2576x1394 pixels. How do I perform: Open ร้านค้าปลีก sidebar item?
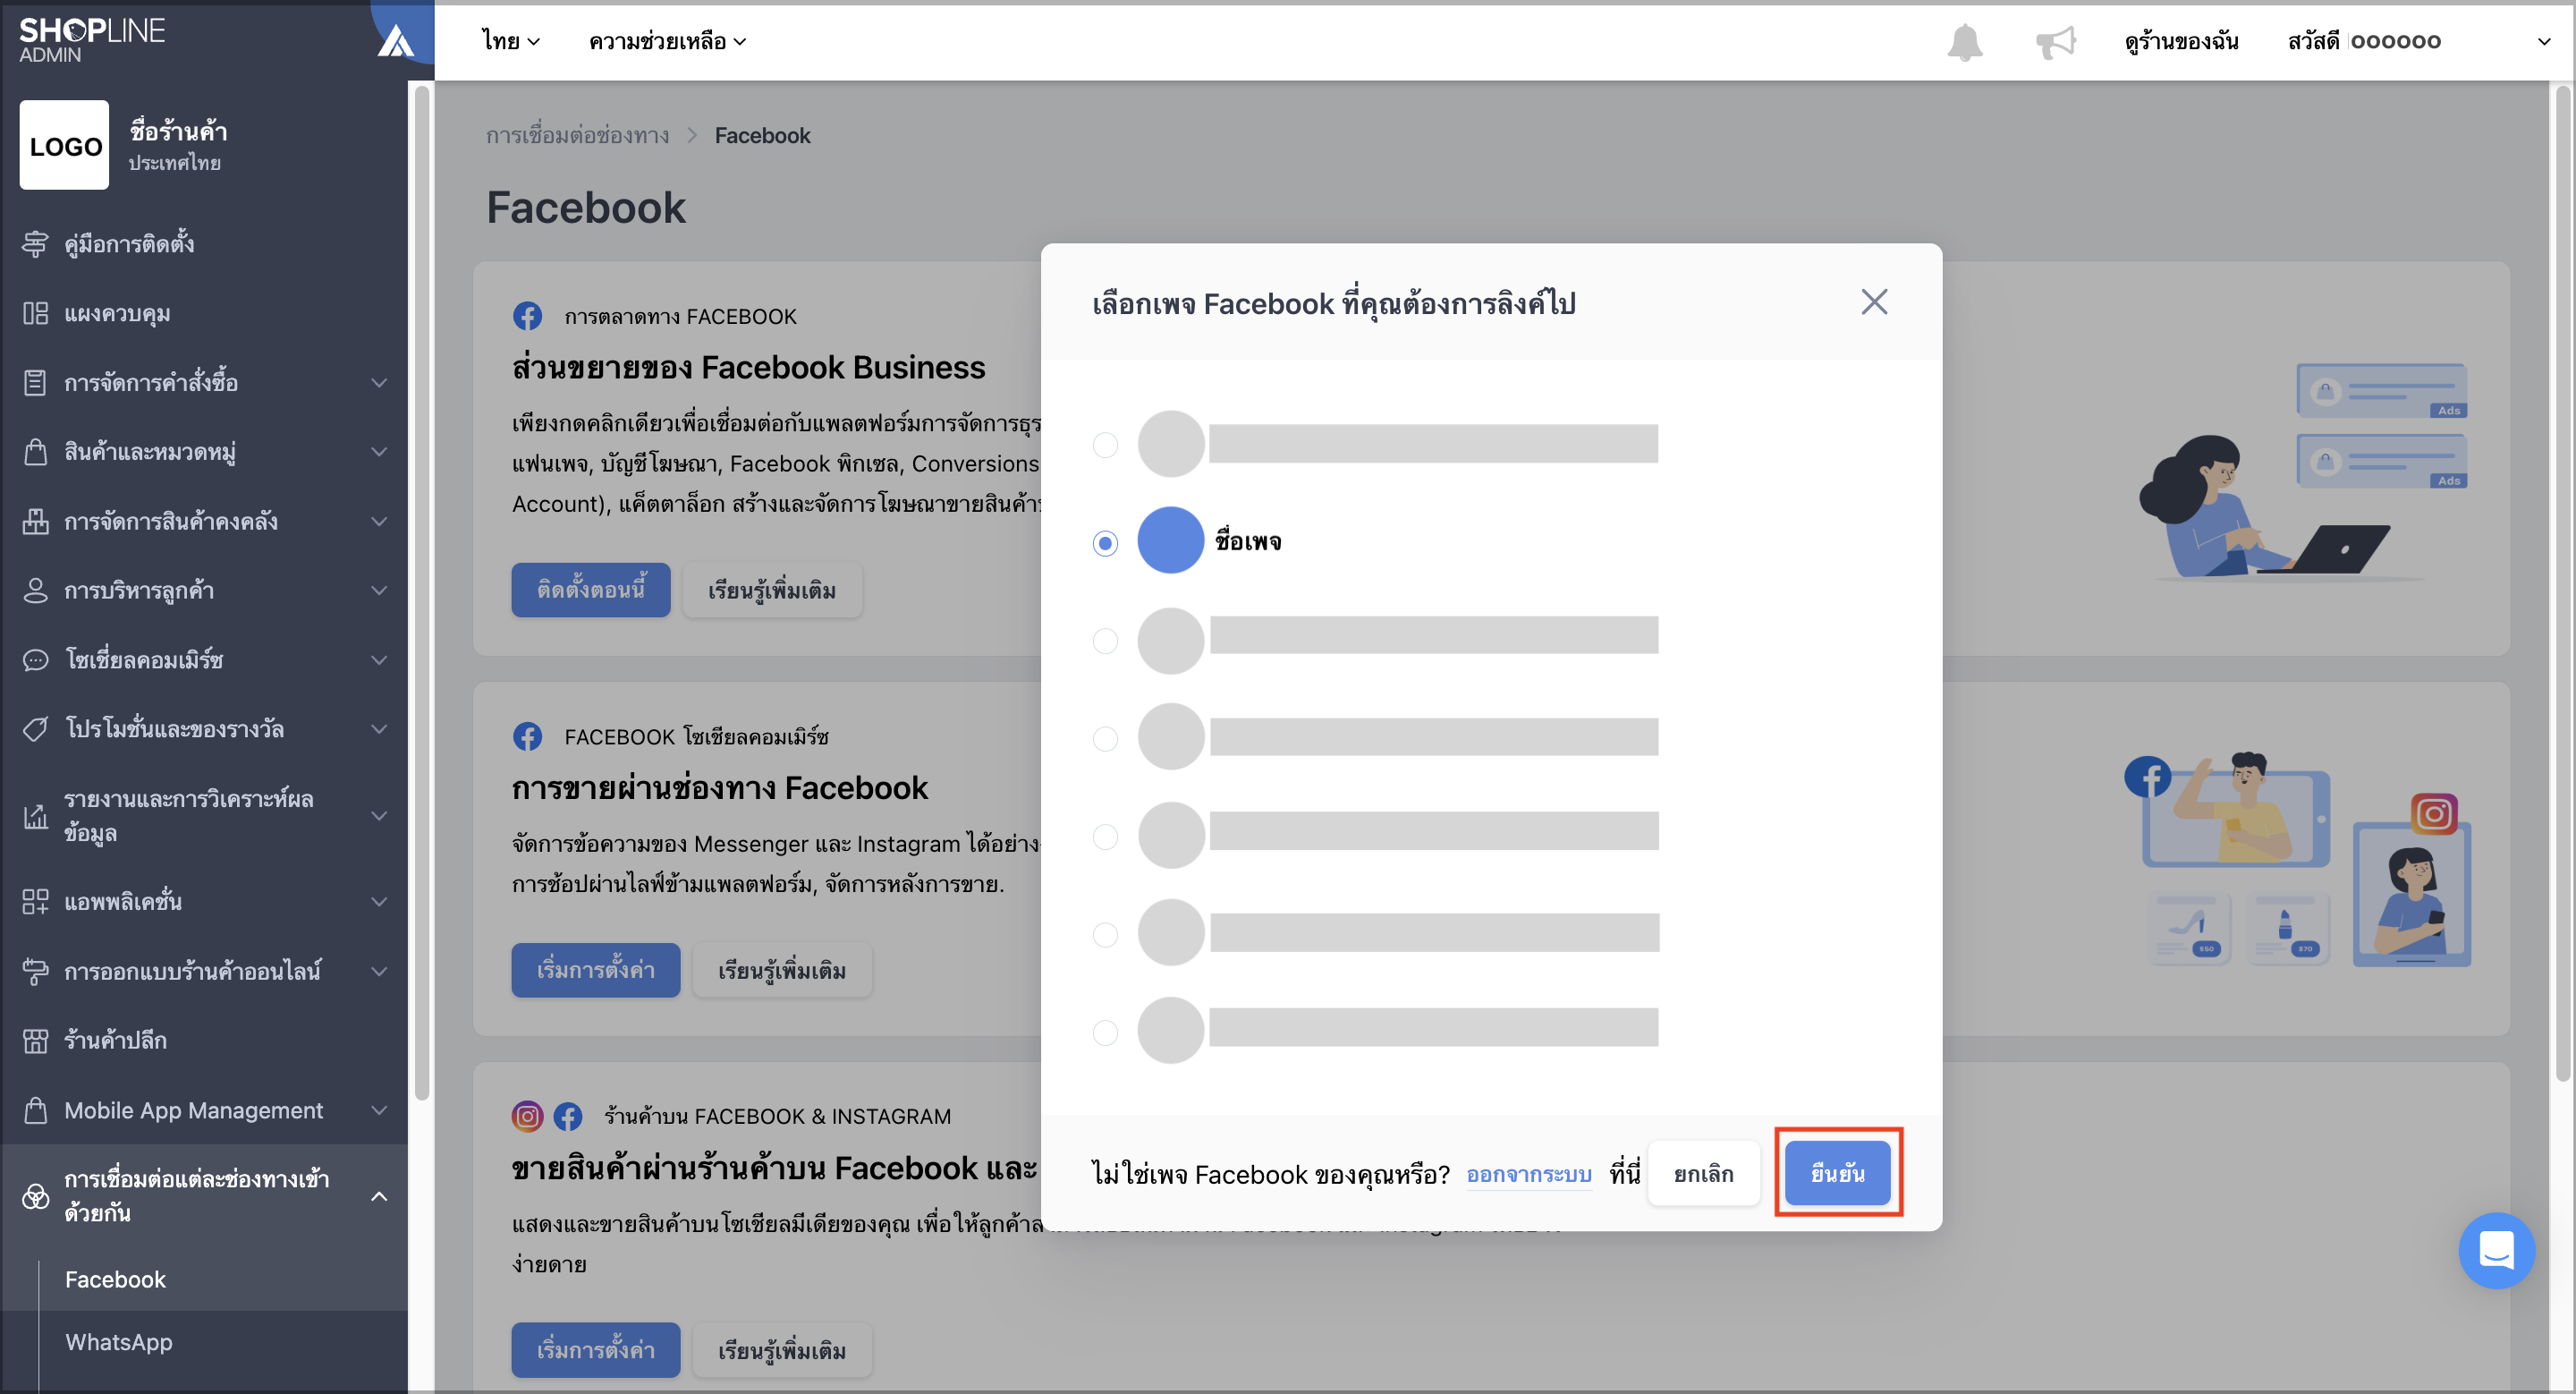point(204,1040)
